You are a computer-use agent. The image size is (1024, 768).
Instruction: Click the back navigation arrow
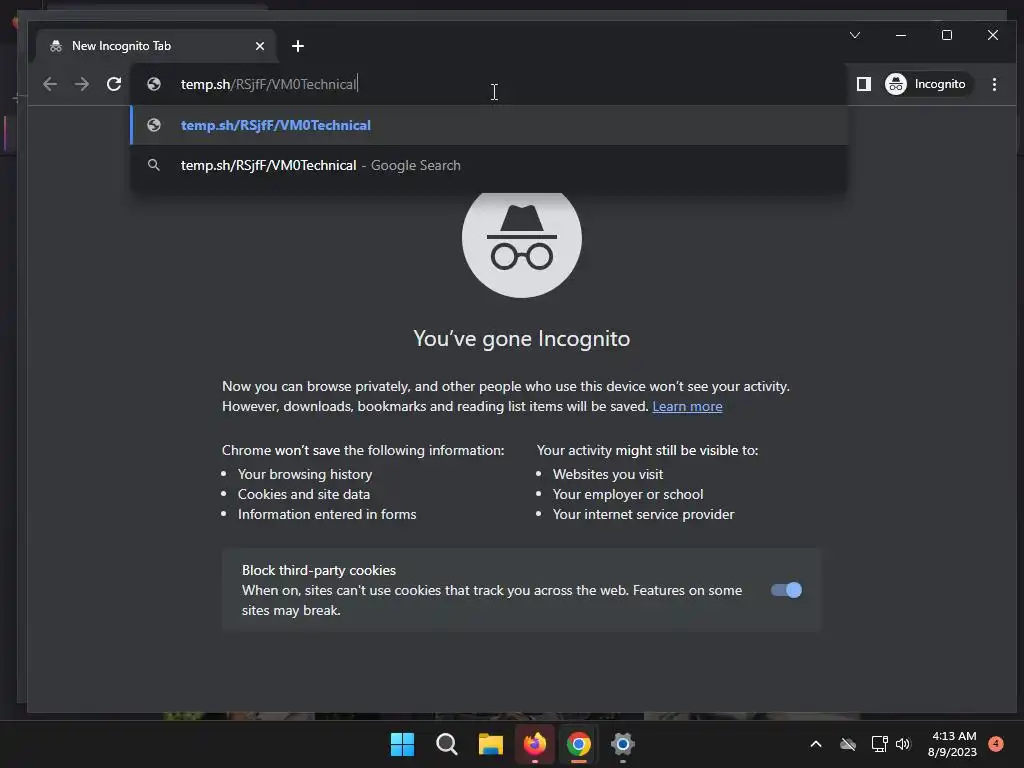click(x=50, y=84)
